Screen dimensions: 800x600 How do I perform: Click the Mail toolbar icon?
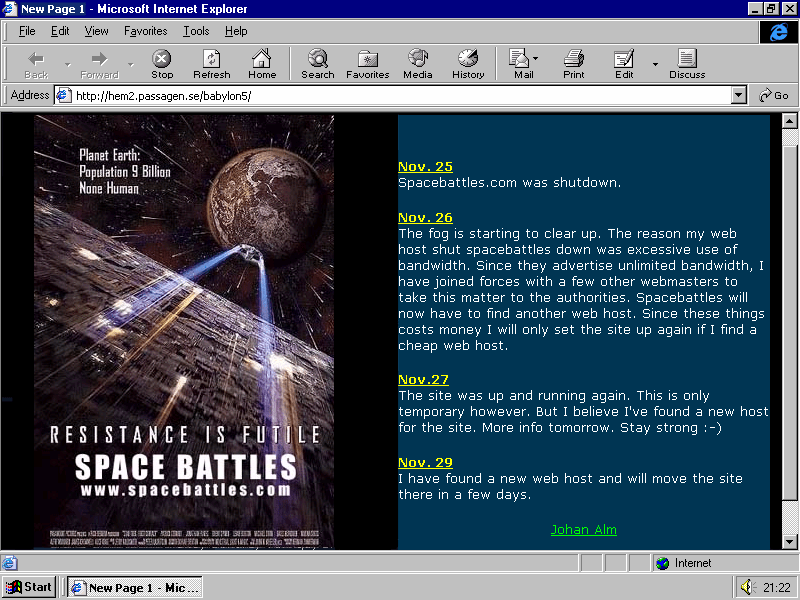[x=519, y=64]
